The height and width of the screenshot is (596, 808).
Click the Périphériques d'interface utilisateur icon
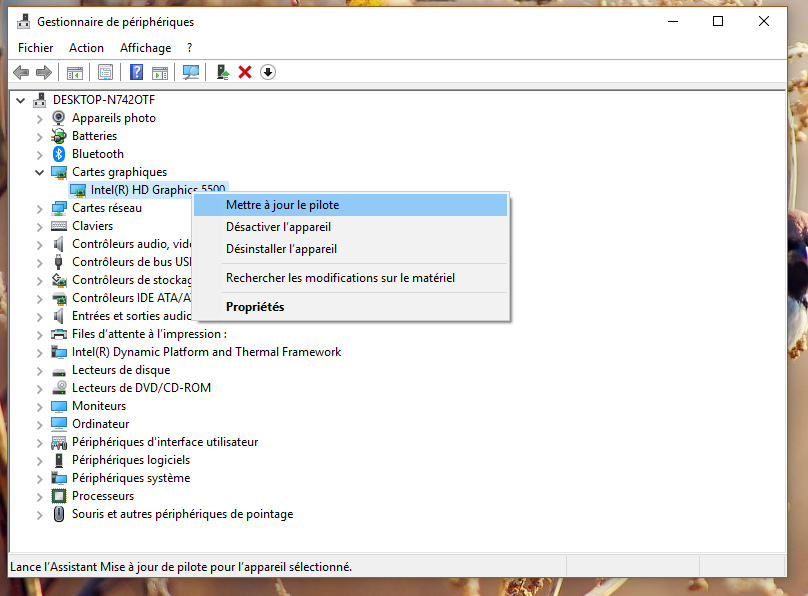(59, 442)
